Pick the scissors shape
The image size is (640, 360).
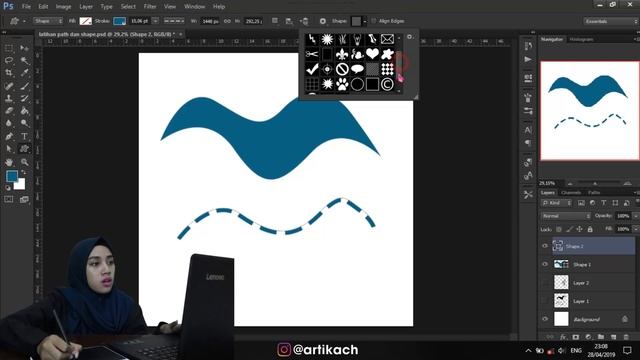pyautogui.click(x=312, y=54)
